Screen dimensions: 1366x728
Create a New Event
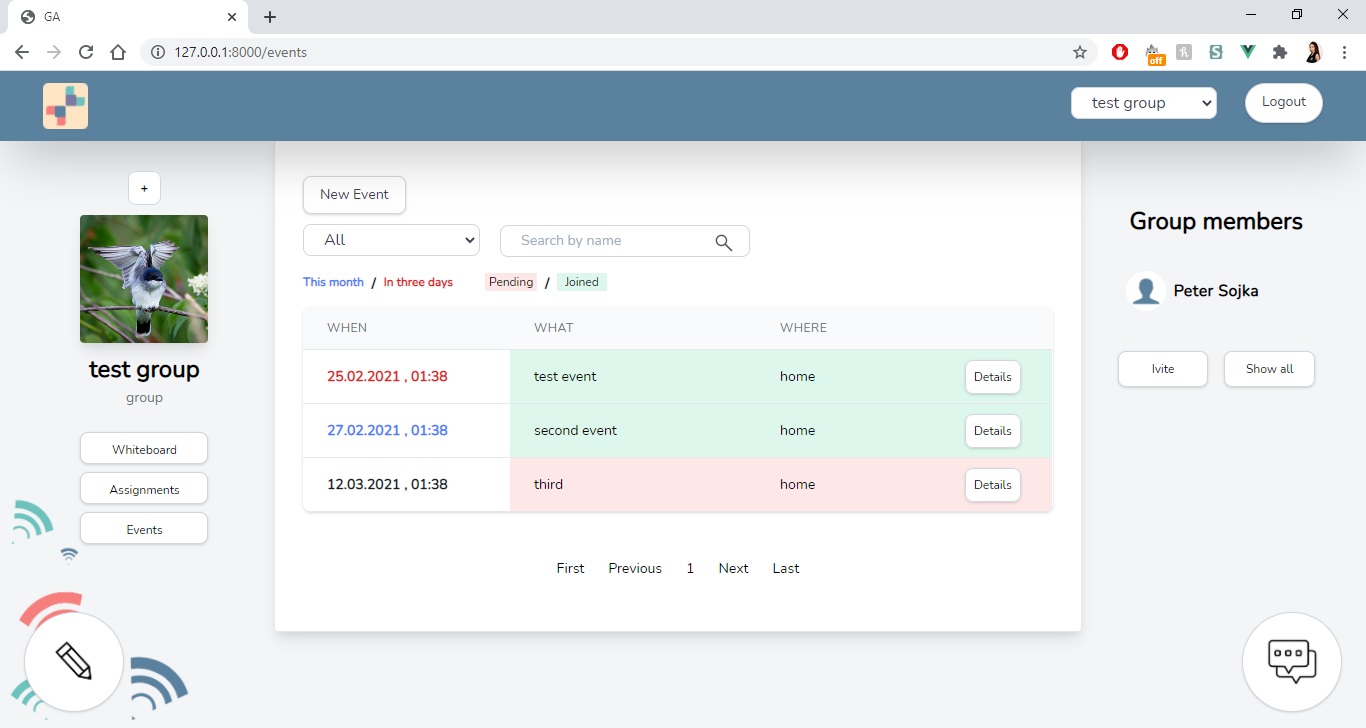[x=354, y=195]
